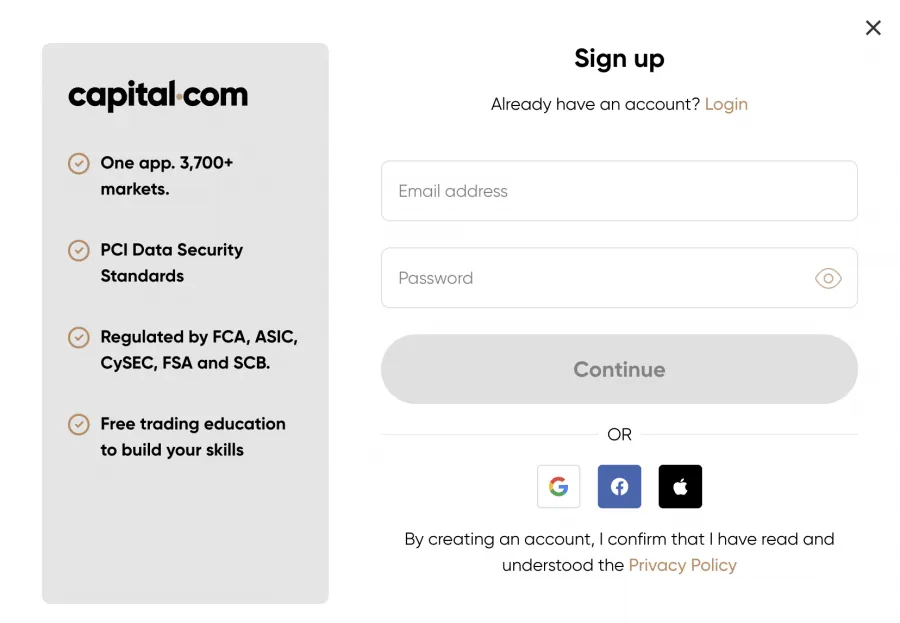The image size is (900, 623).
Task: Click 'Already have an account?' text
Action: click(x=594, y=104)
